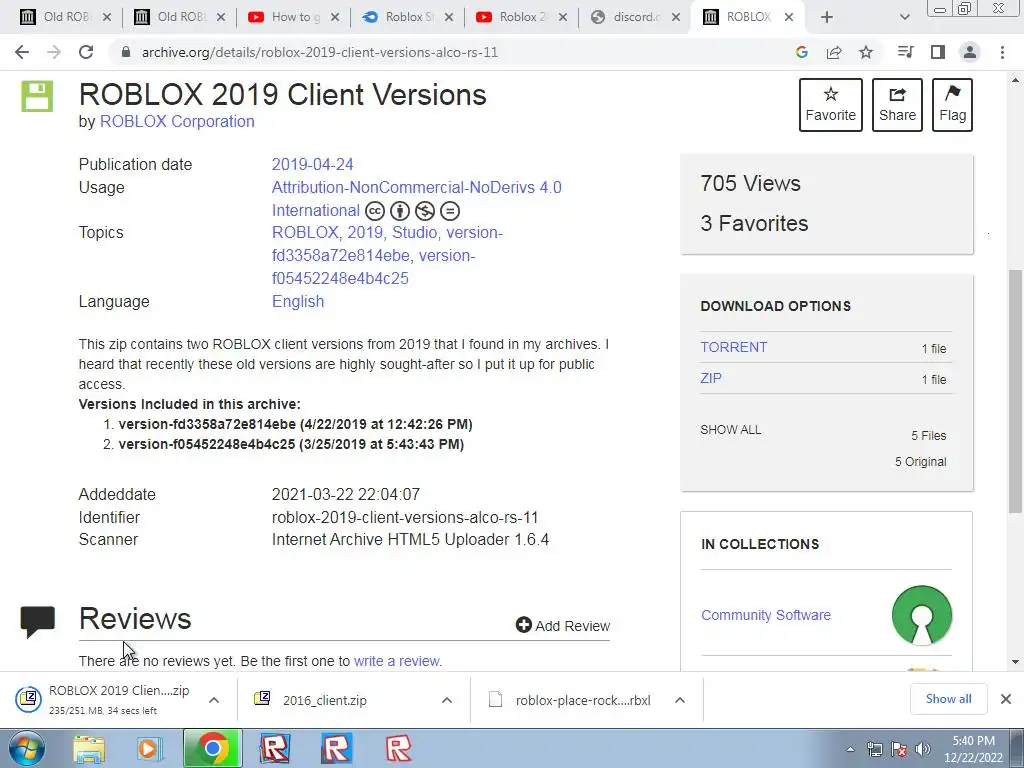Click the 'write a review' link
The height and width of the screenshot is (768, 1024).
pyautogui.click(x=397, y=661)
